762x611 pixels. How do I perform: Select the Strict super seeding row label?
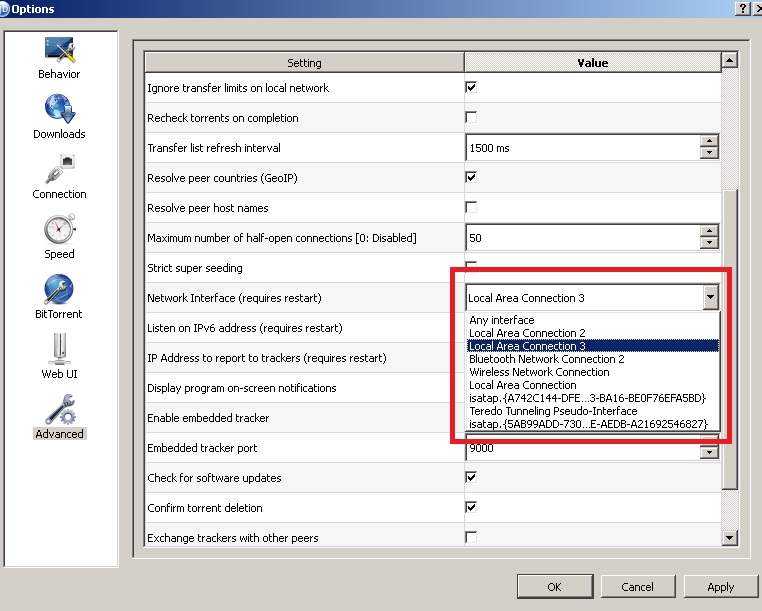(195, 268)
